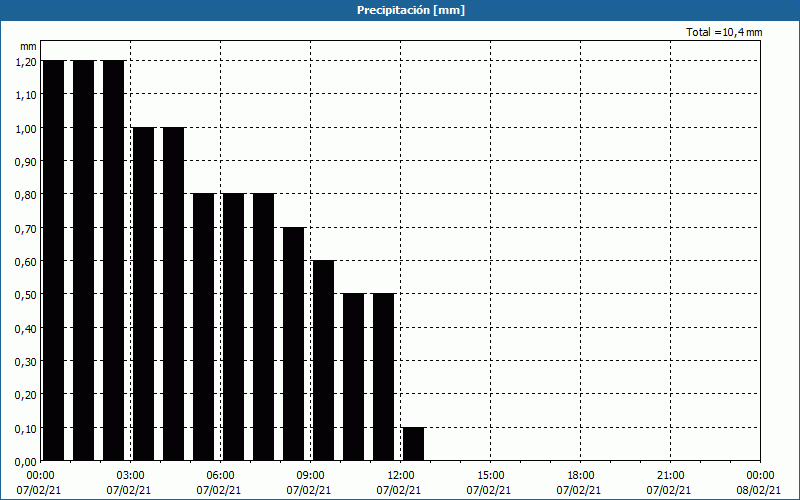Select the third 1,20 mm bar before 03:00
This screenshot has width=800, height=500.
114,260
